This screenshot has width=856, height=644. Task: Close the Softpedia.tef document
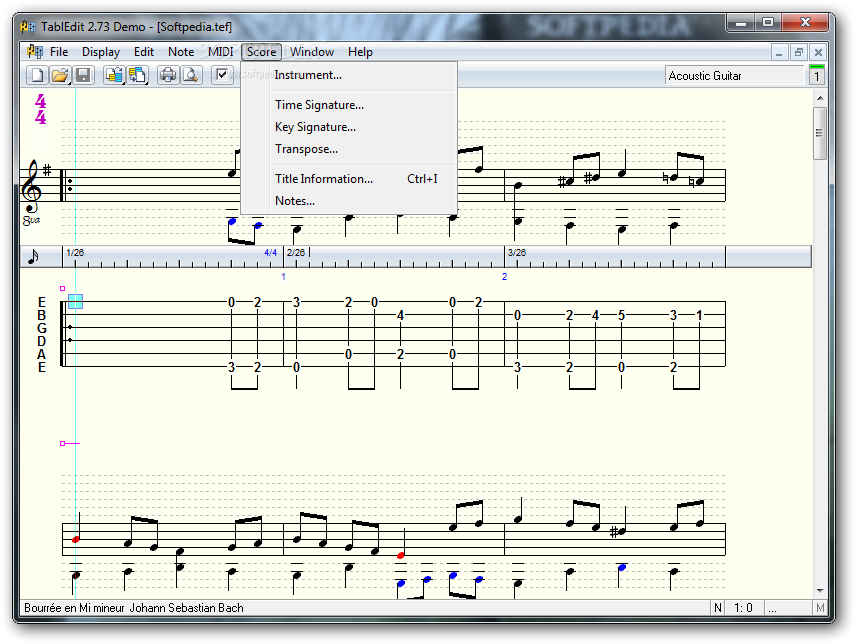click(818, 53)
